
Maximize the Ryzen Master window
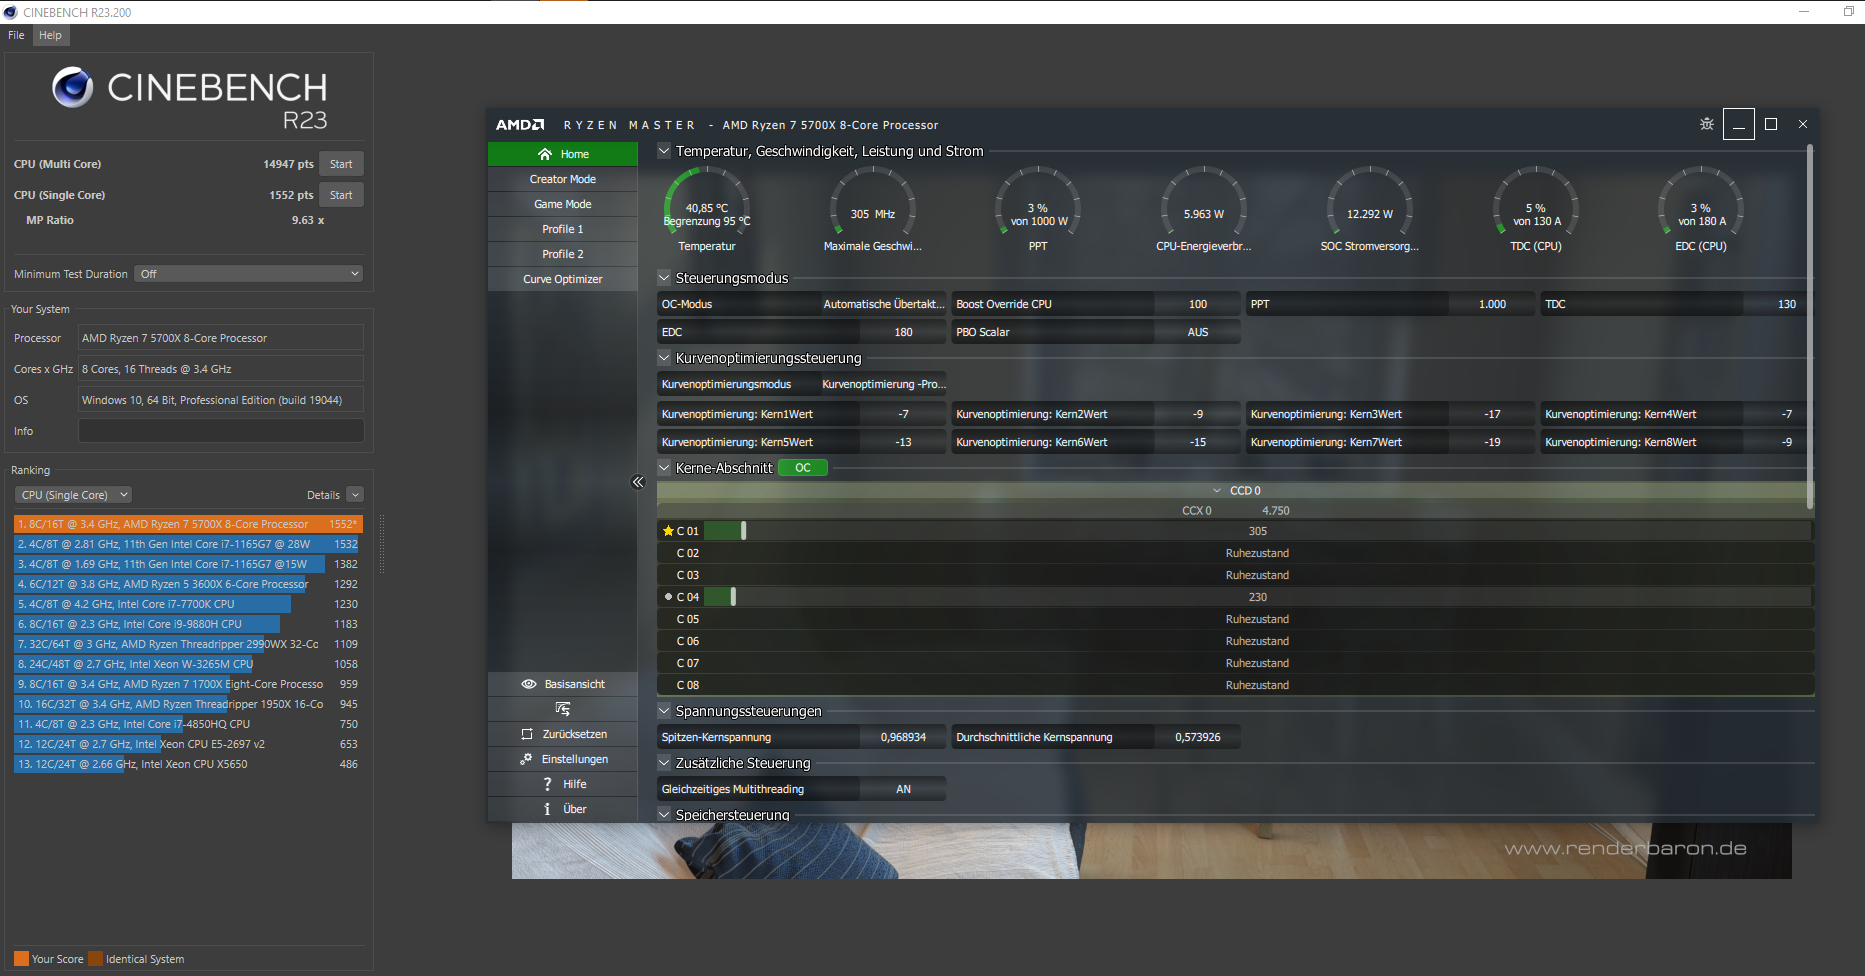click(1771, 124)
